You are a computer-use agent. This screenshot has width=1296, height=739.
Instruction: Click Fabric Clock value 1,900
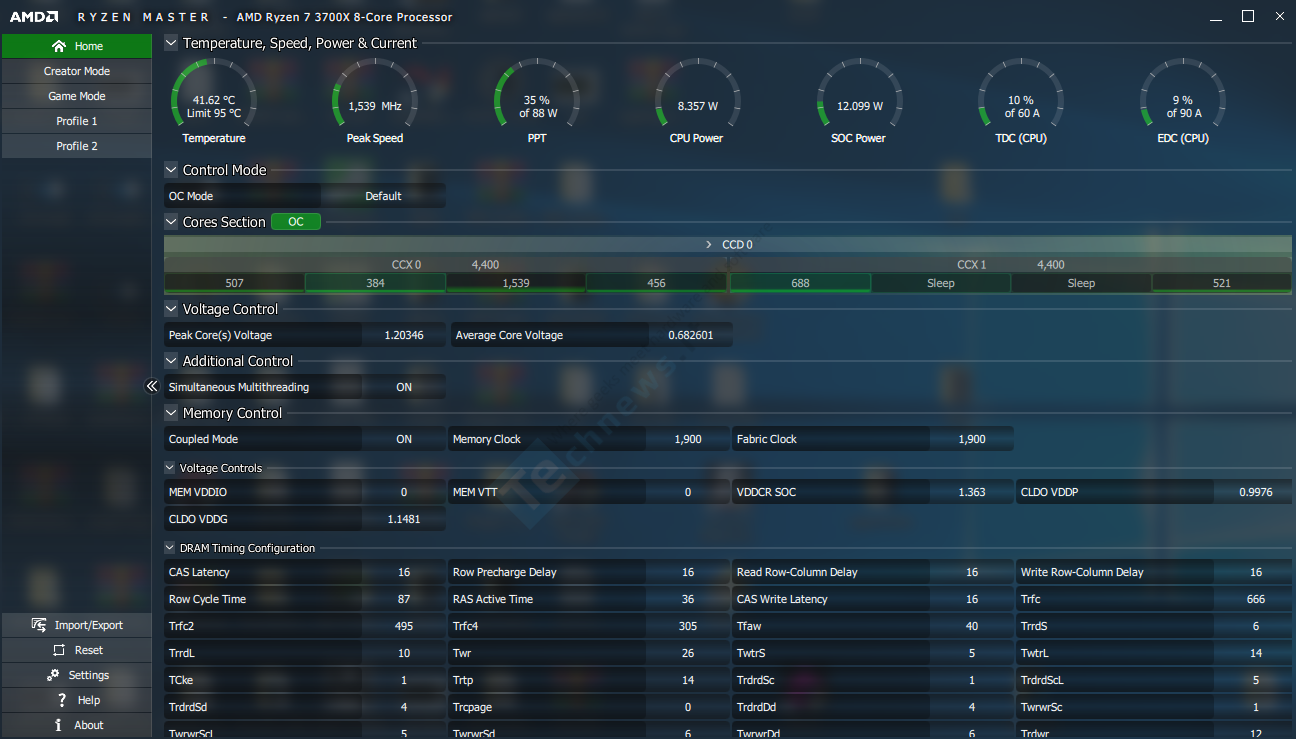[x=972, y=439]
